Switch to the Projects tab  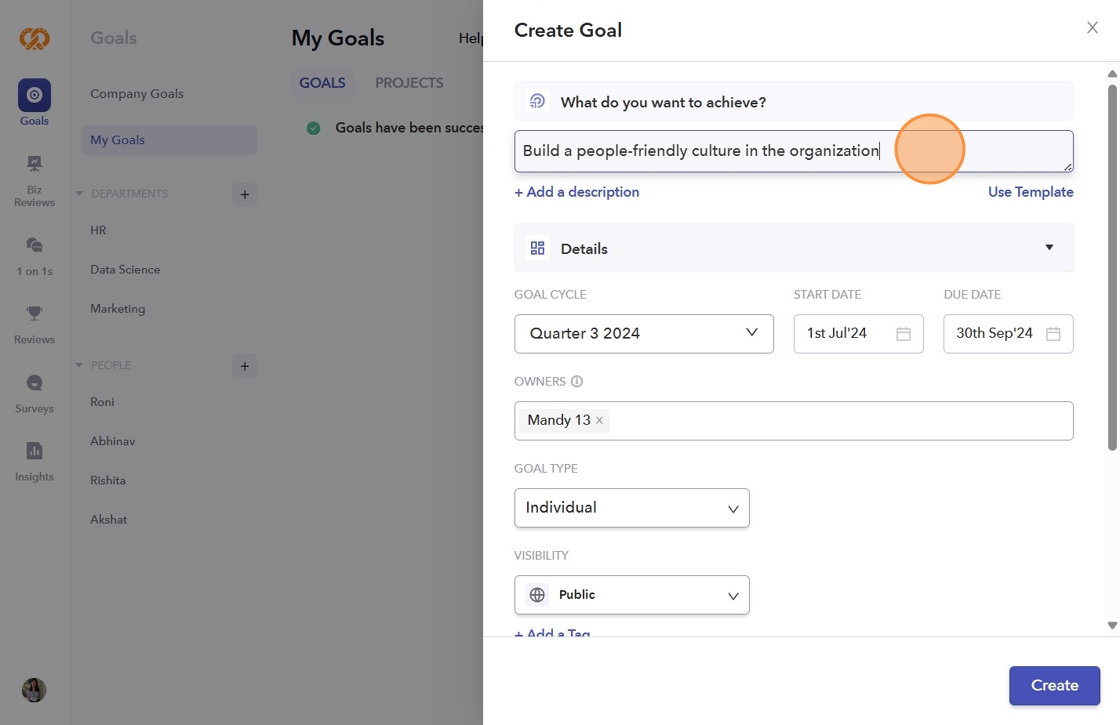click(409, 83)
